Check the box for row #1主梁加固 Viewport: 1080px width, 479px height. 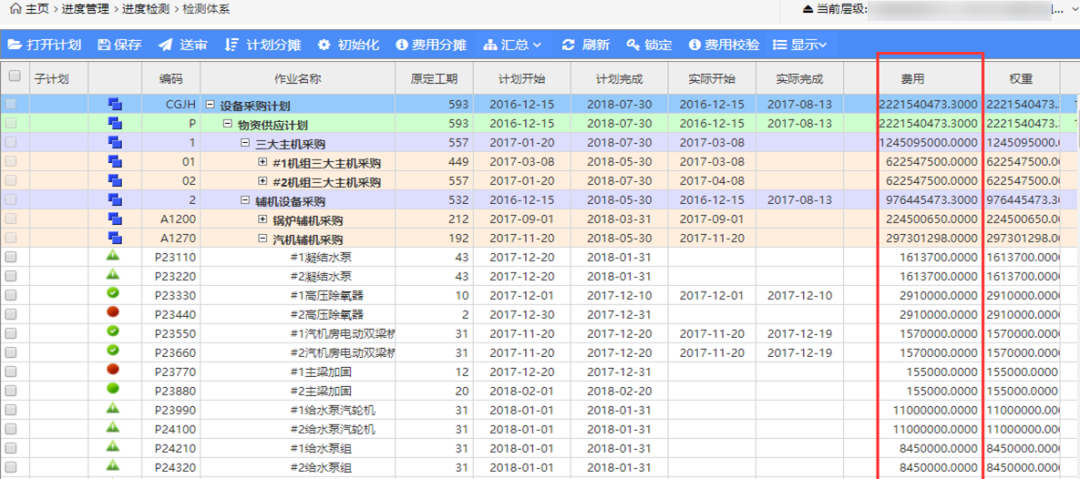click(11, 371)
